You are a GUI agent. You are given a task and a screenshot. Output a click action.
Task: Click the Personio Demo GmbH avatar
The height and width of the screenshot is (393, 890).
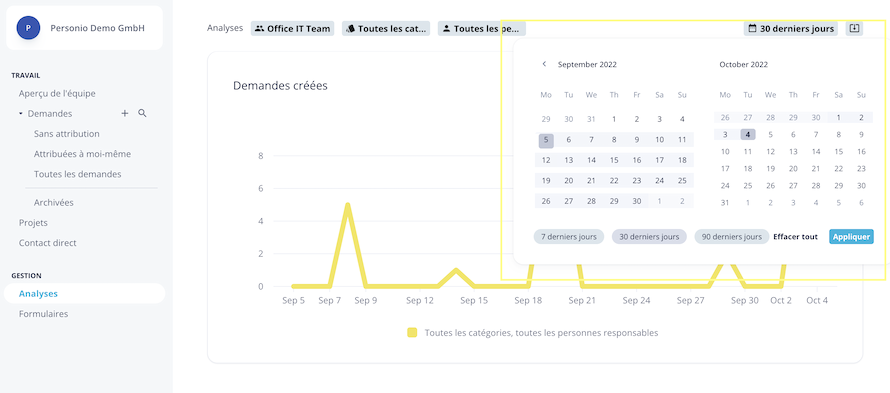tap(28, 28)
